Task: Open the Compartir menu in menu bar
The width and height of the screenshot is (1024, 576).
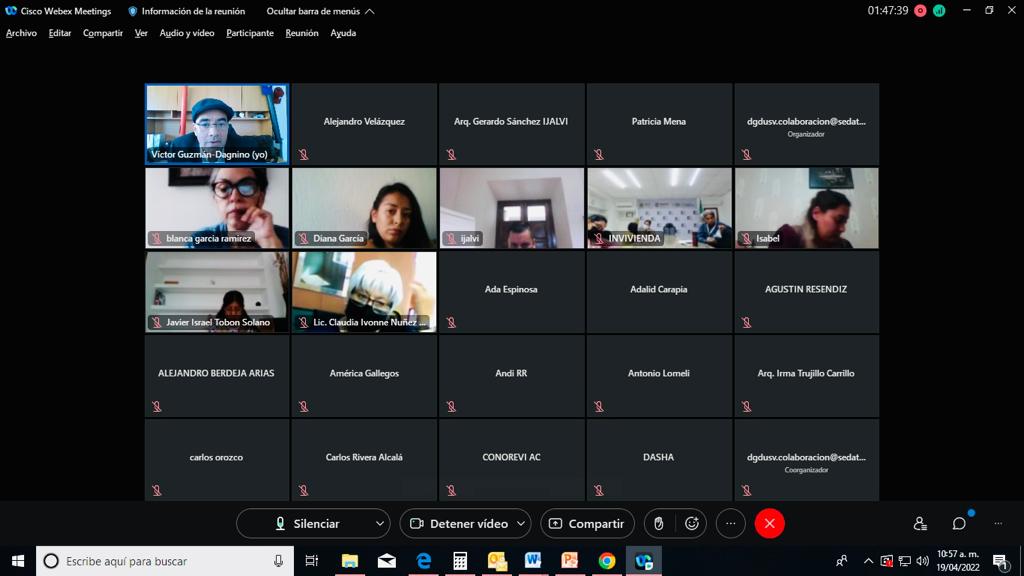Action: coord(103,33)
